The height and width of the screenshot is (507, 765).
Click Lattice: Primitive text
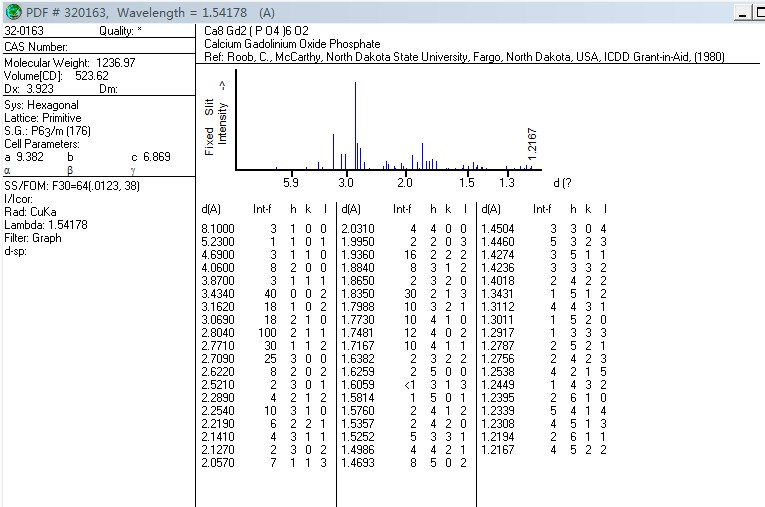(x=43, y=118)
